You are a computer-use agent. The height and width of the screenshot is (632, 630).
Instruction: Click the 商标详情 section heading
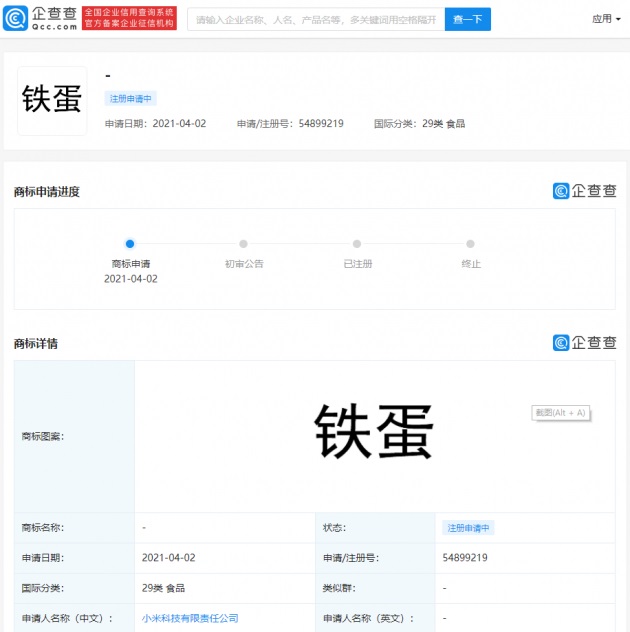tap(36, 343)
